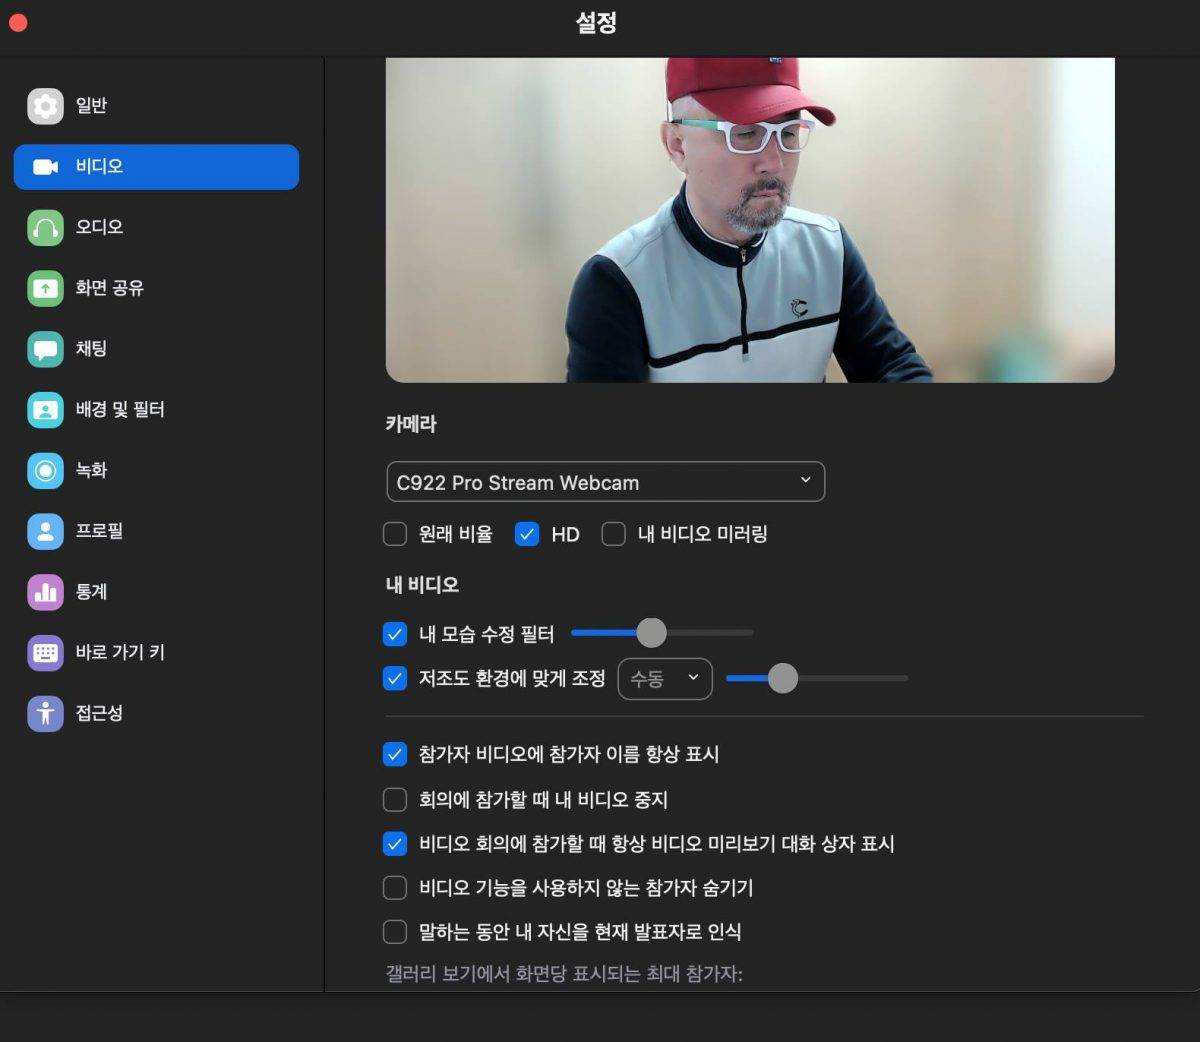The height and width of the screenshot is (1042, 1200).
Task: Show the 통계 statistics chart icon
Action: [x=45, y=592]
